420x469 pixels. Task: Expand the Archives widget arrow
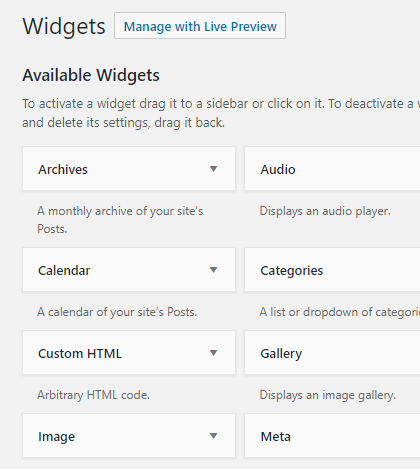pyautogui.click(x=213, y=169)
